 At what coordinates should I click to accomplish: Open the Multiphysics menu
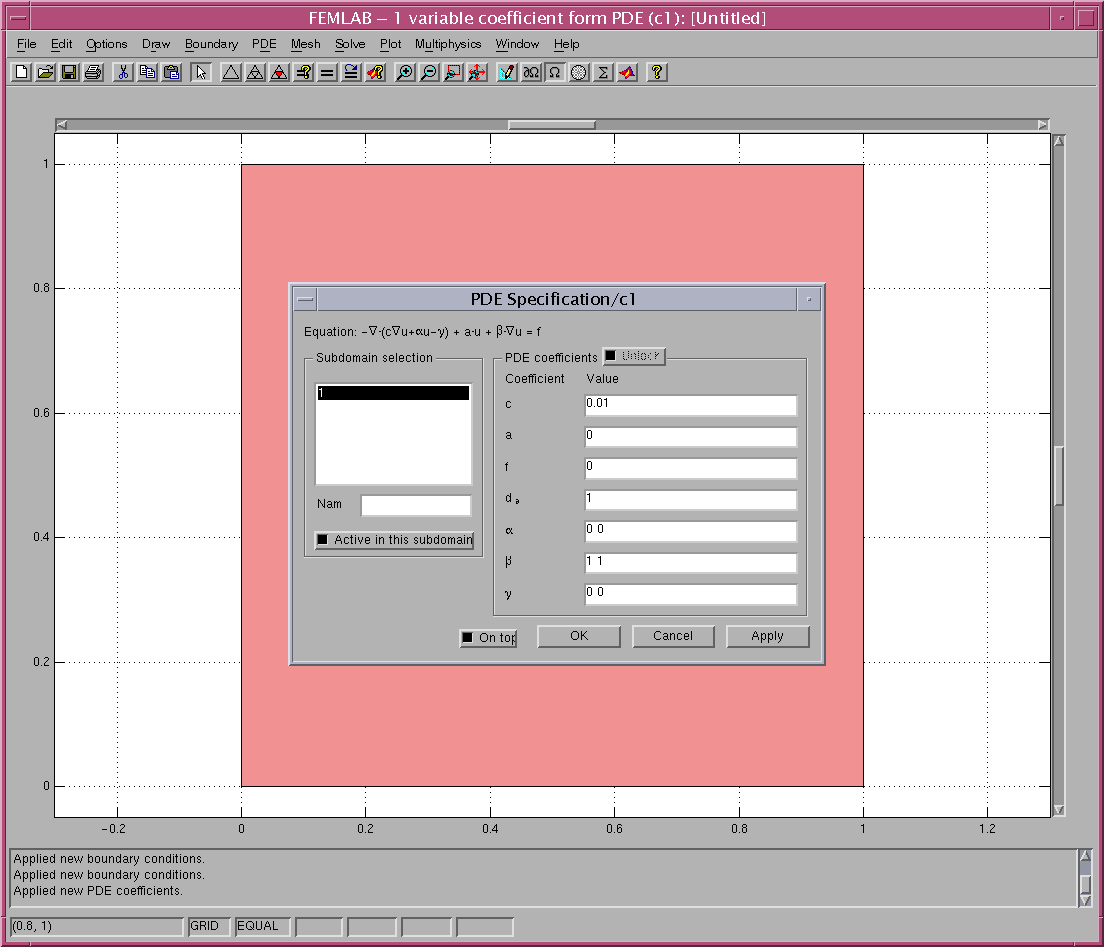pyautogui.click(x=448, y=44)
